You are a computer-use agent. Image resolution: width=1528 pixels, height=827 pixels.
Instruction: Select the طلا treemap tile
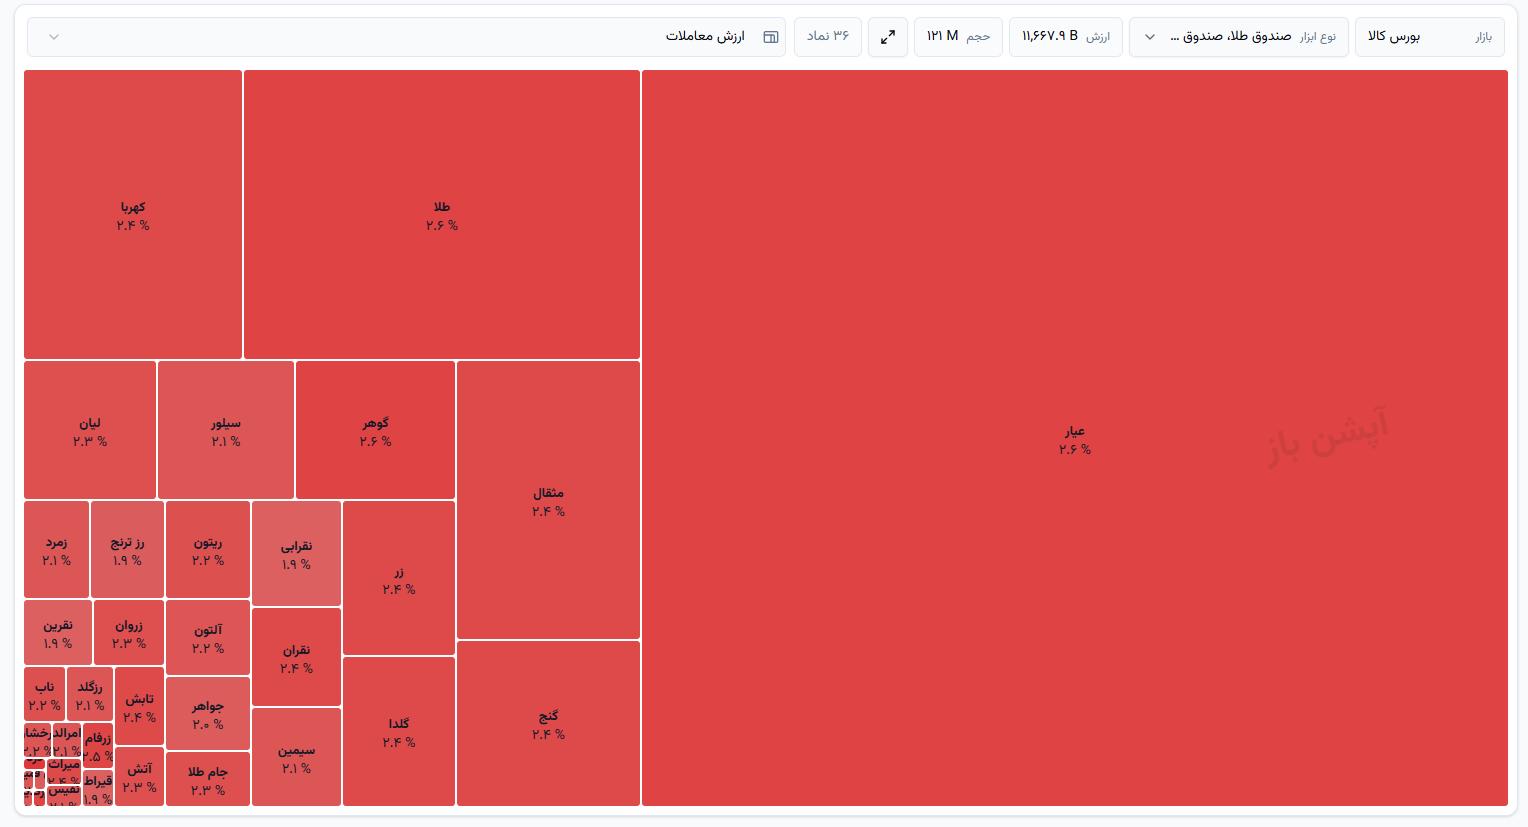442,215
